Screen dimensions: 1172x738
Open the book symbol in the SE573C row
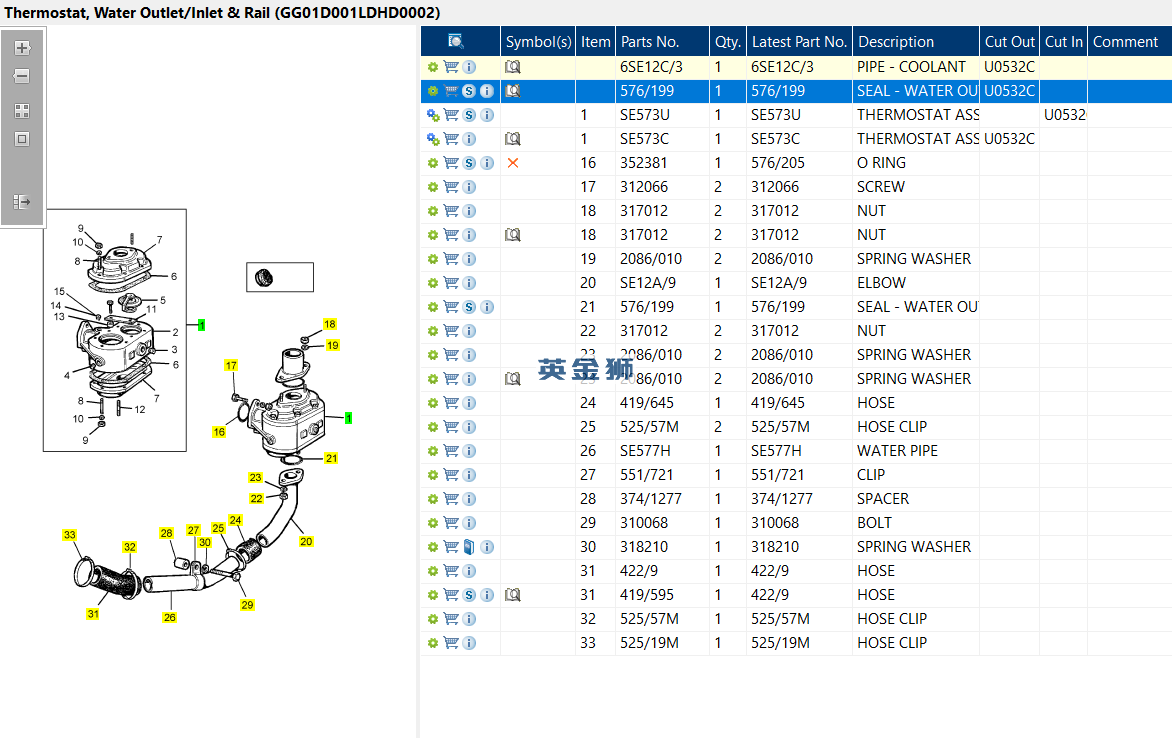pos(513,138)
